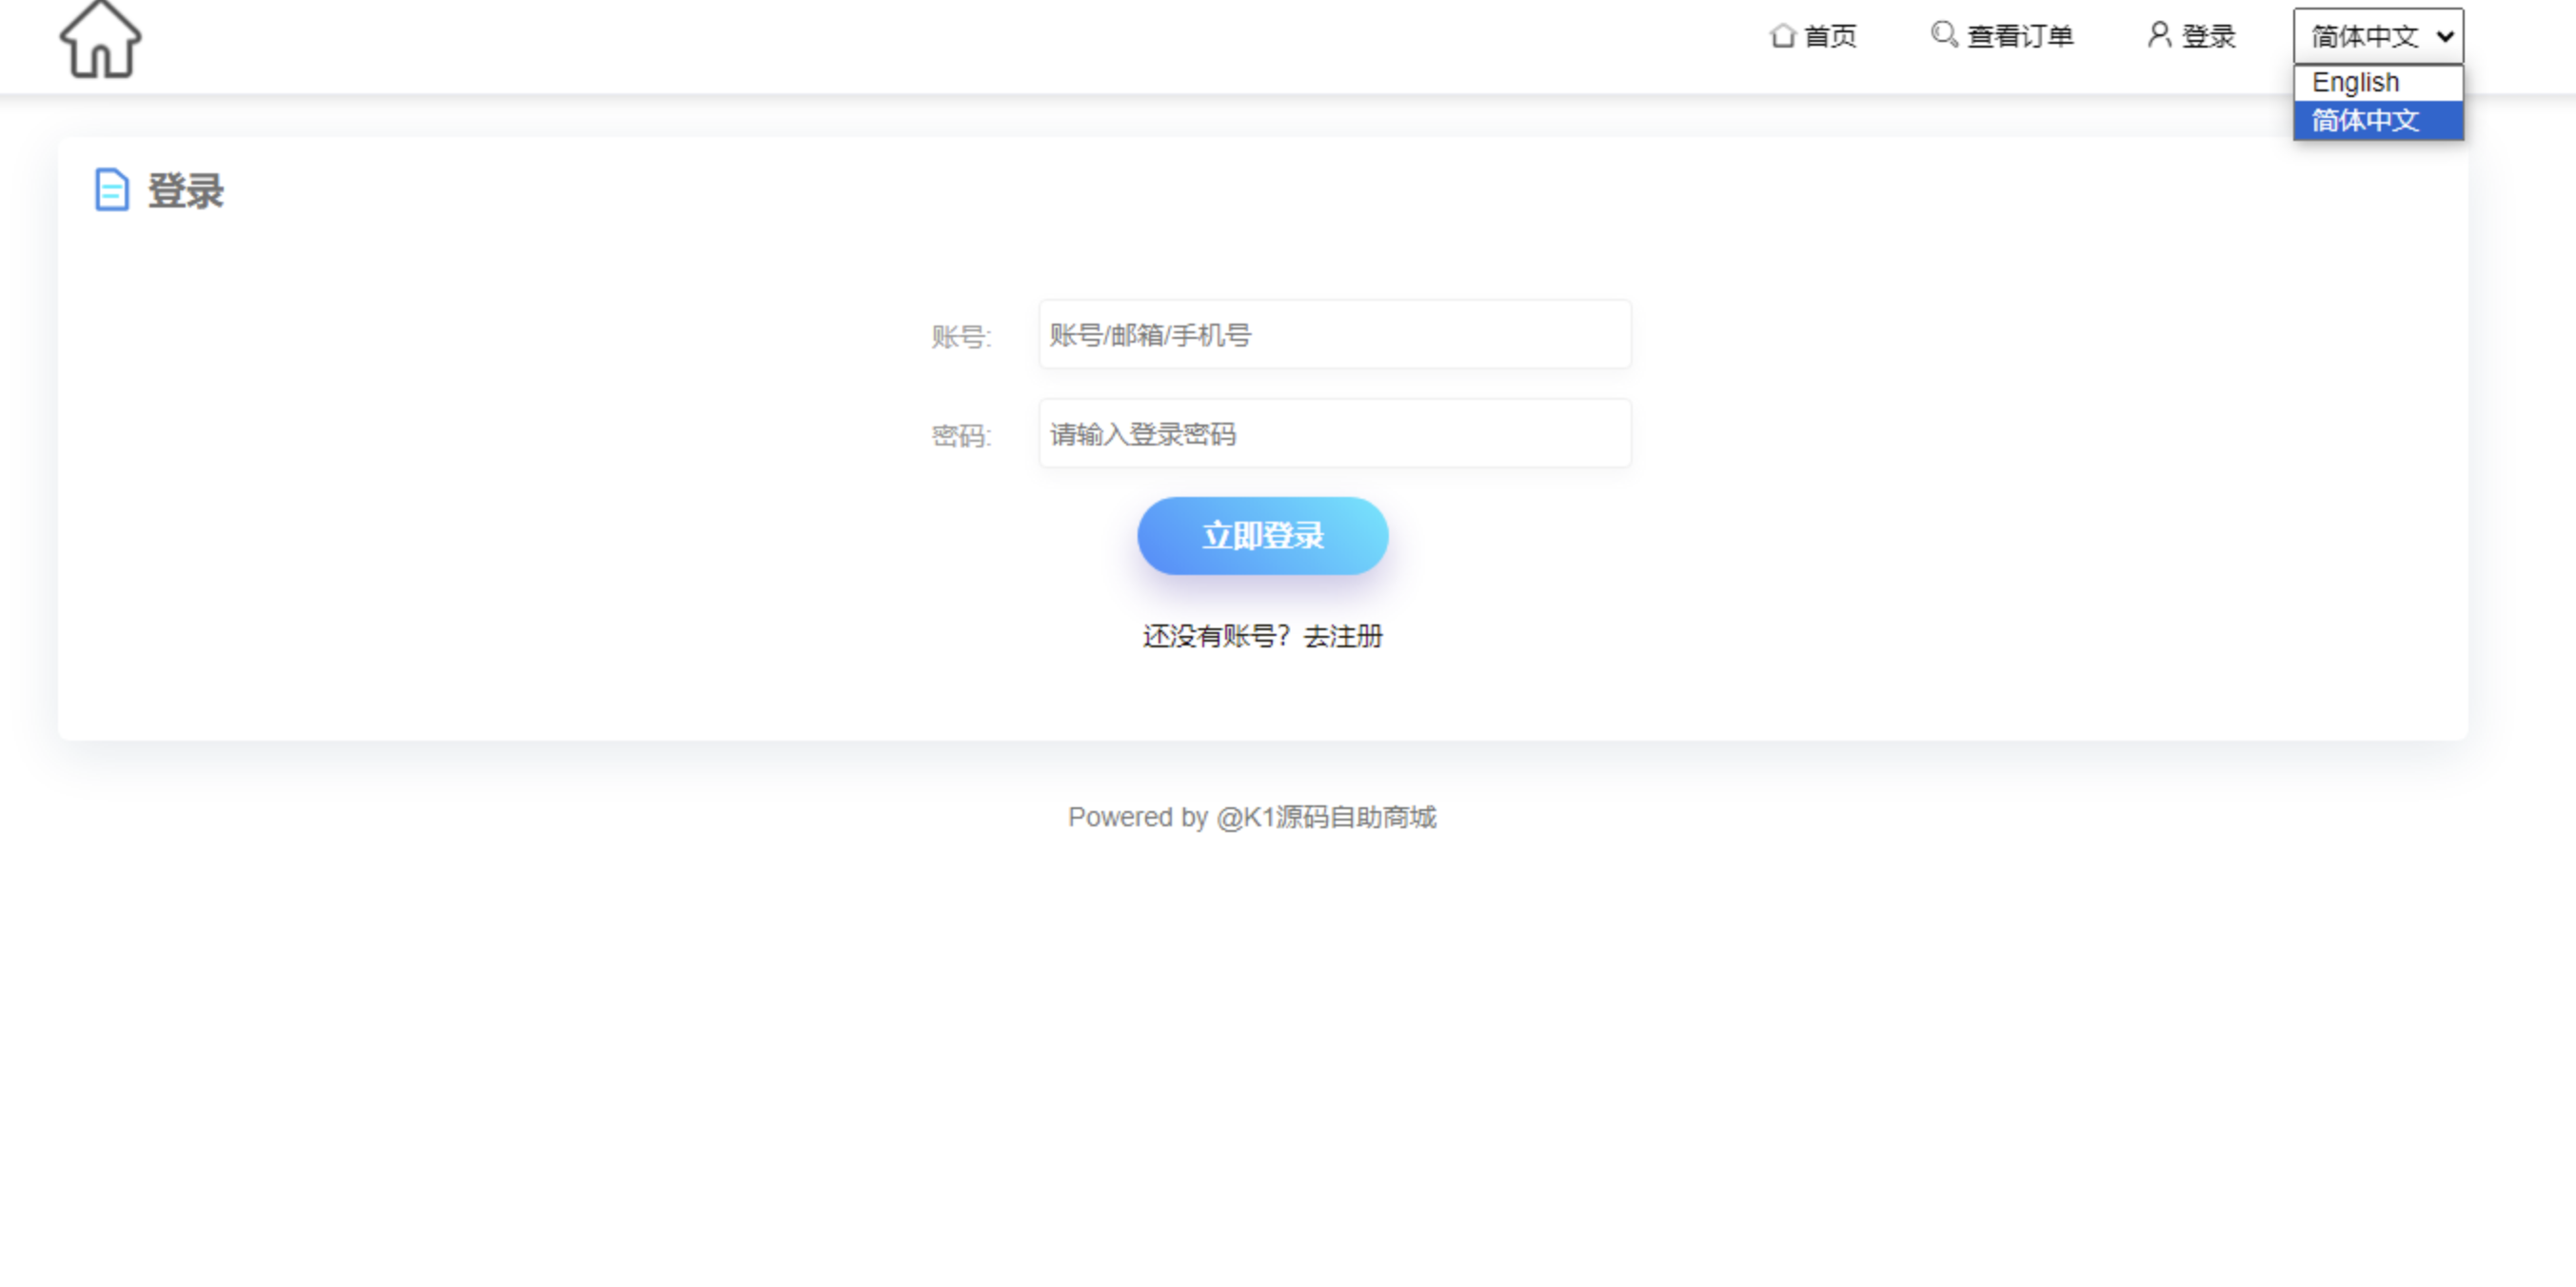This screenshot has height=1287, width=2576.
Task: Click the document icon next to 登录 heading
Action: coord(113,189)
